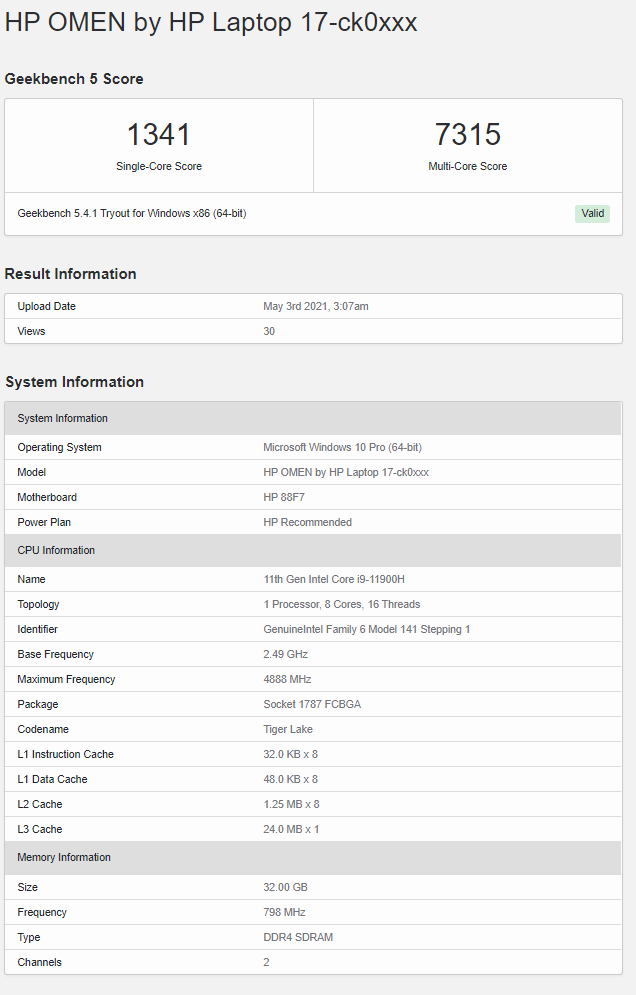Select the views count 30
Viewport: 636px width, 995px height.
(269, 331)
